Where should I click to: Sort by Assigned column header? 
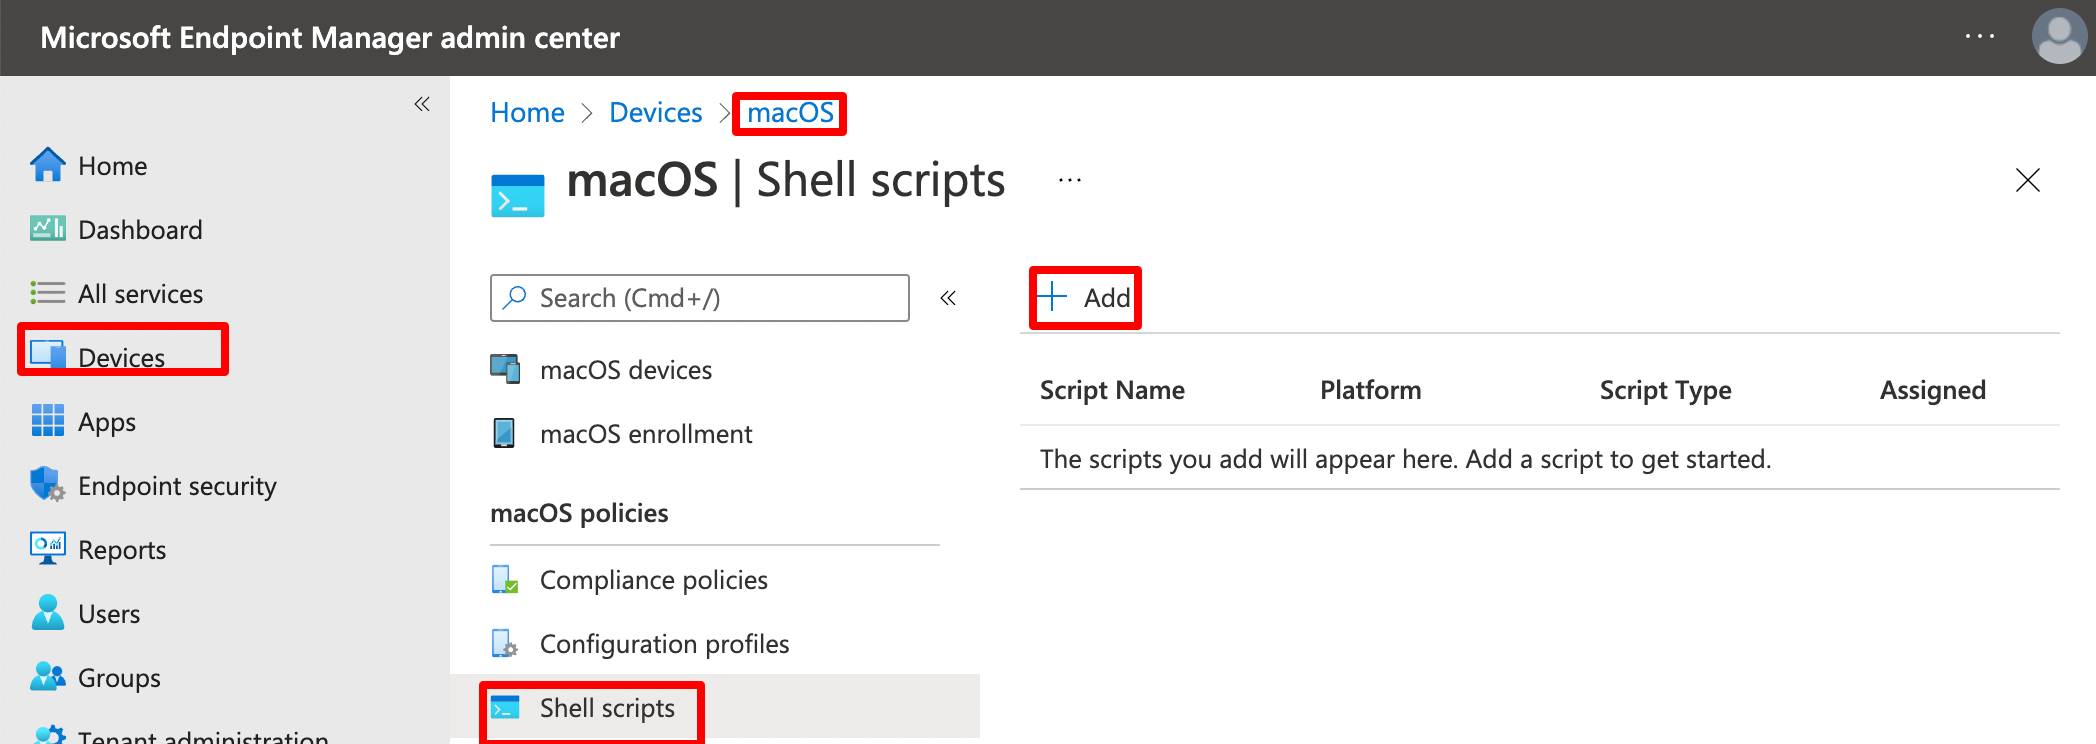pyautogui.click(x=1933, y=390)
